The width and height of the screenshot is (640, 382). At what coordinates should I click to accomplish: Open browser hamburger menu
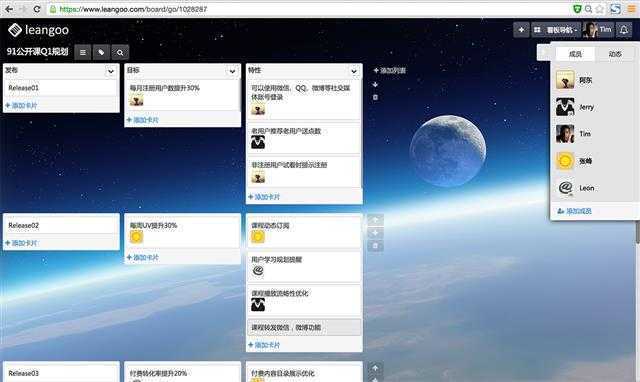(631, 9)
